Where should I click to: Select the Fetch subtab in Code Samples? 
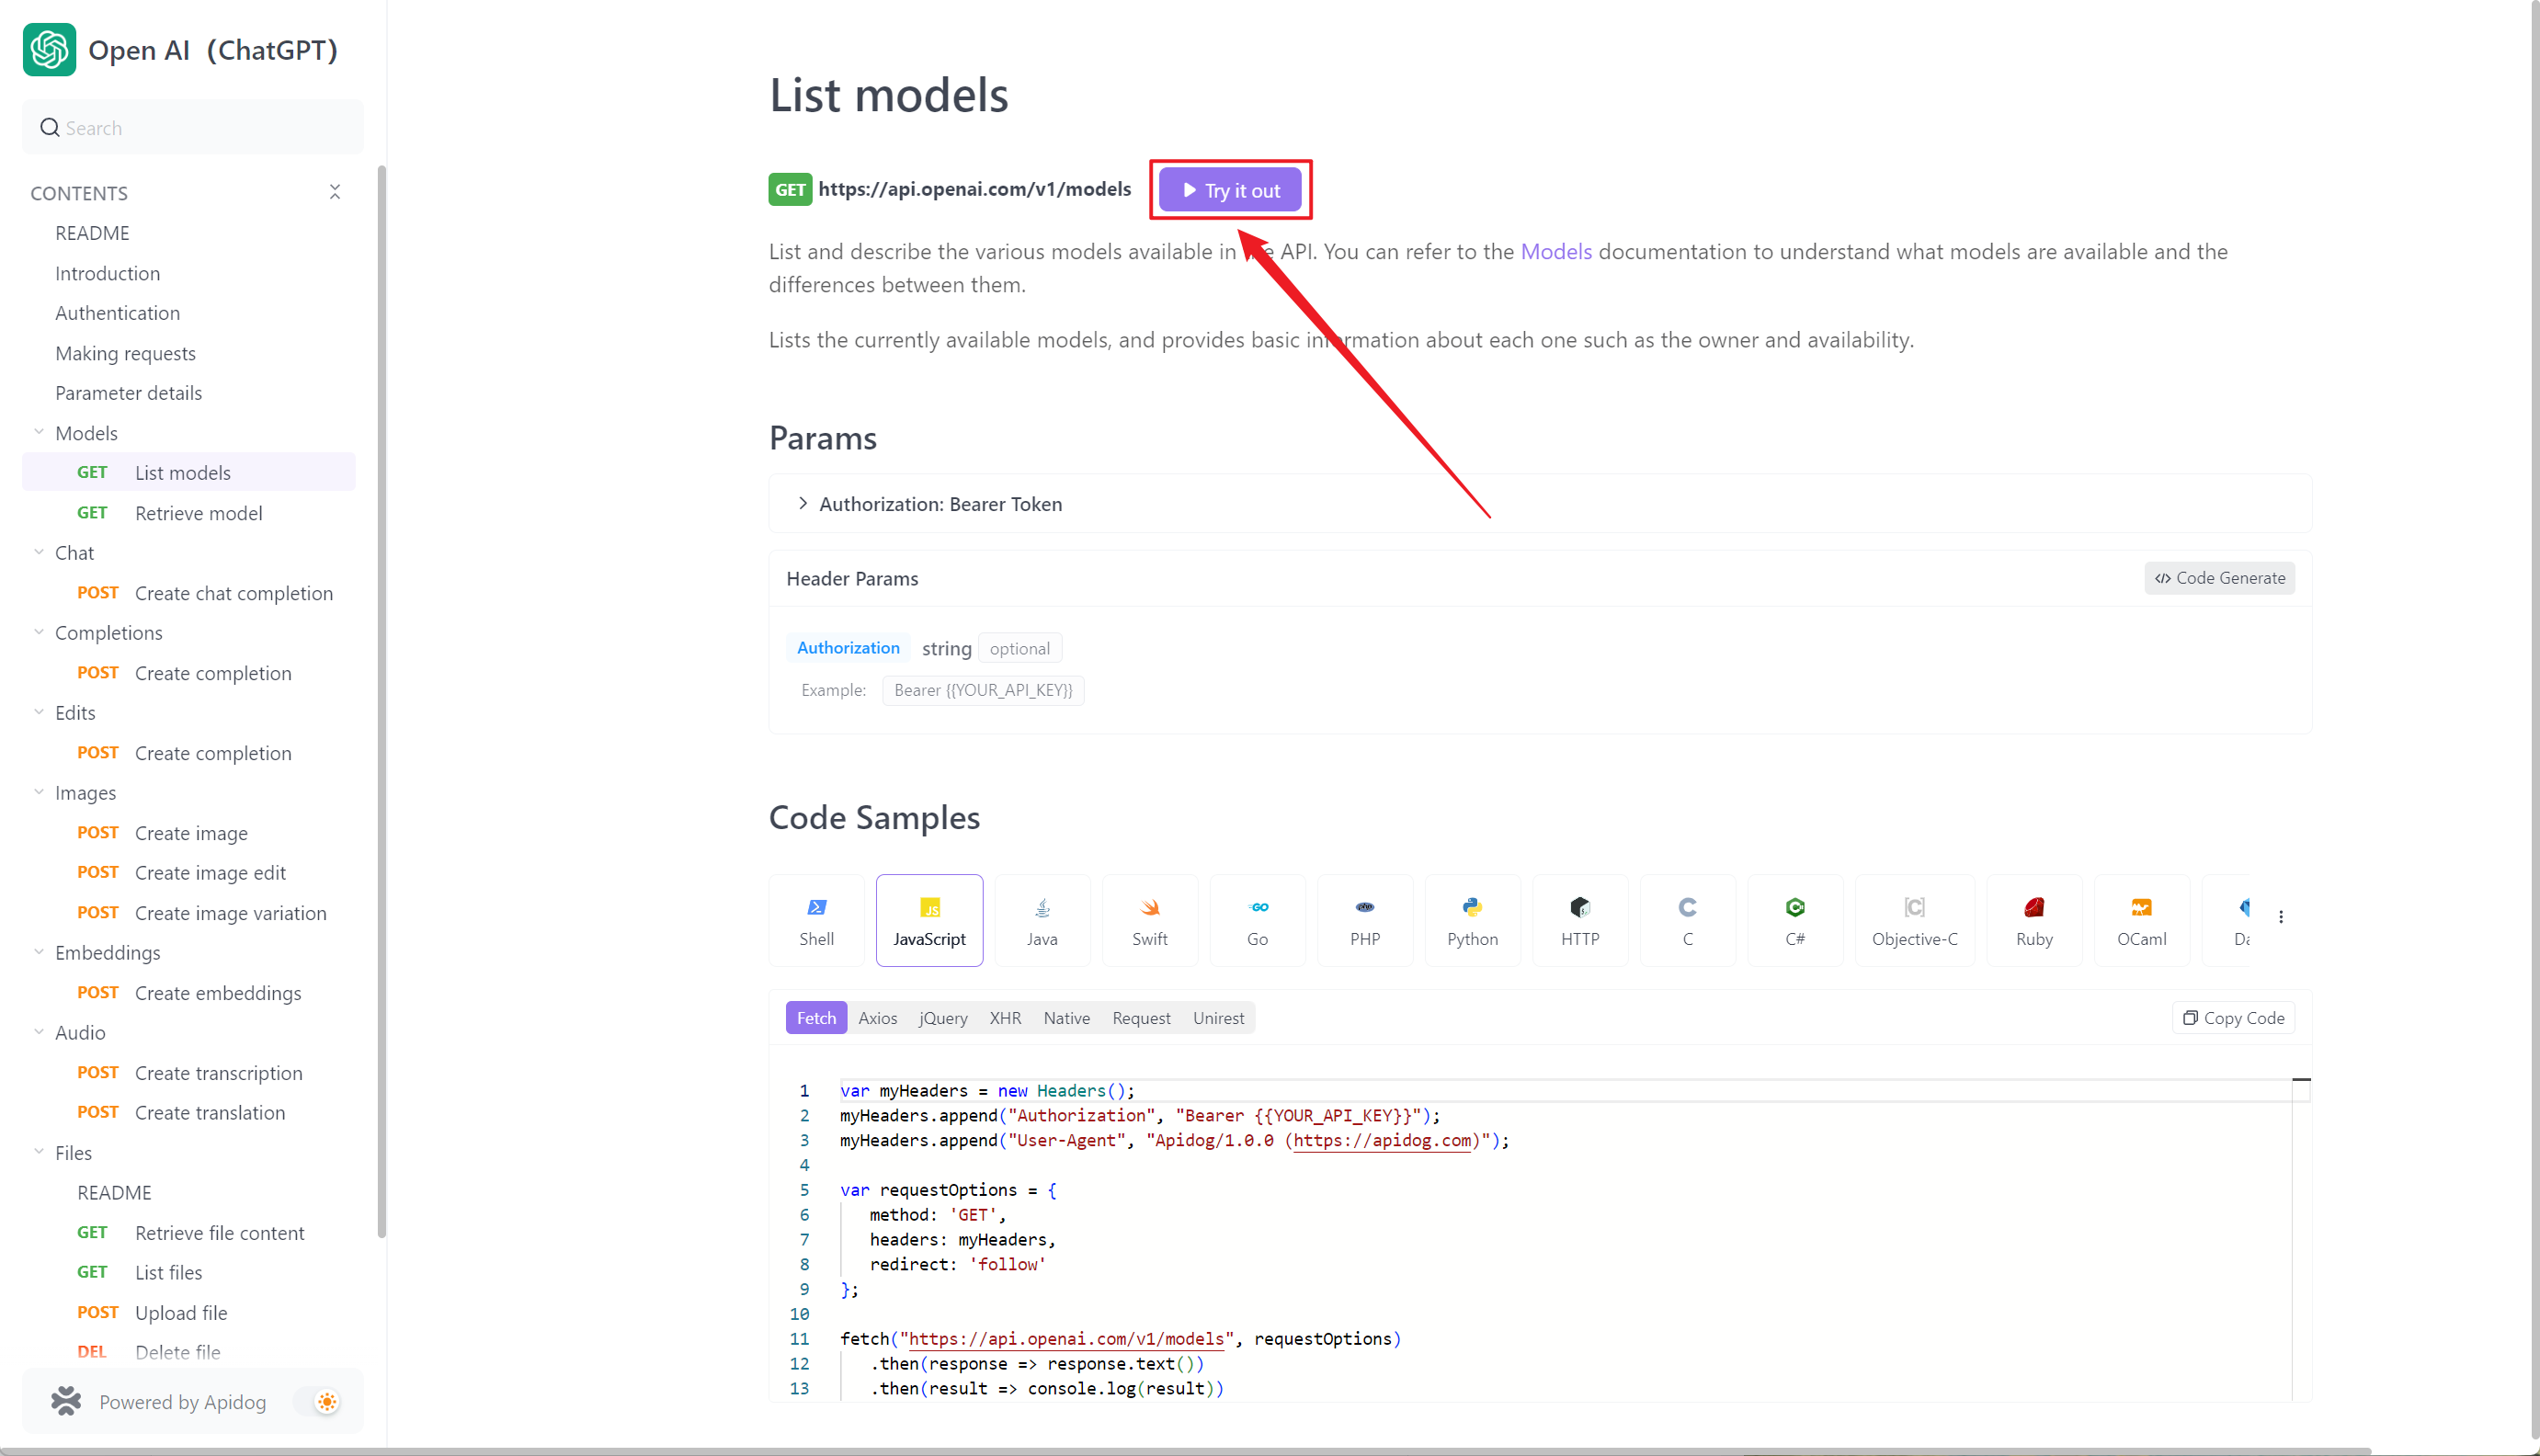coord(814,1017)
